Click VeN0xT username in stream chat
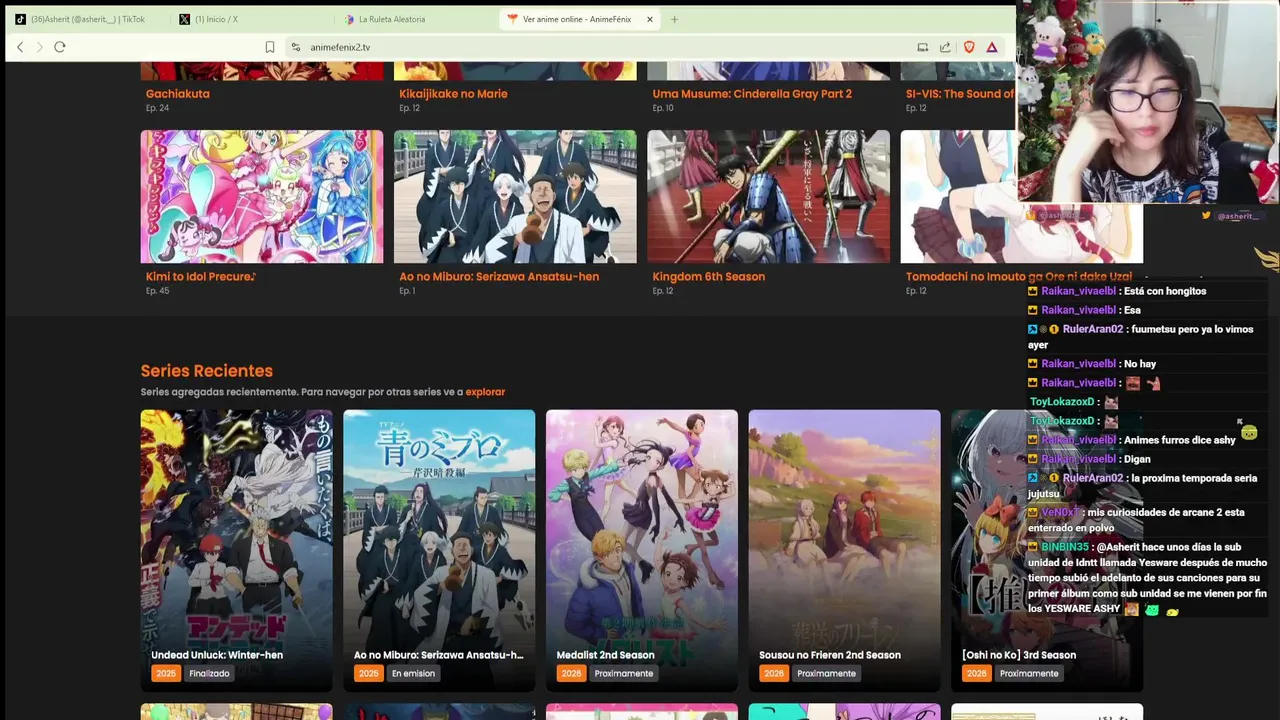Screen dimensions: 1280x720 click(1060, 512)
